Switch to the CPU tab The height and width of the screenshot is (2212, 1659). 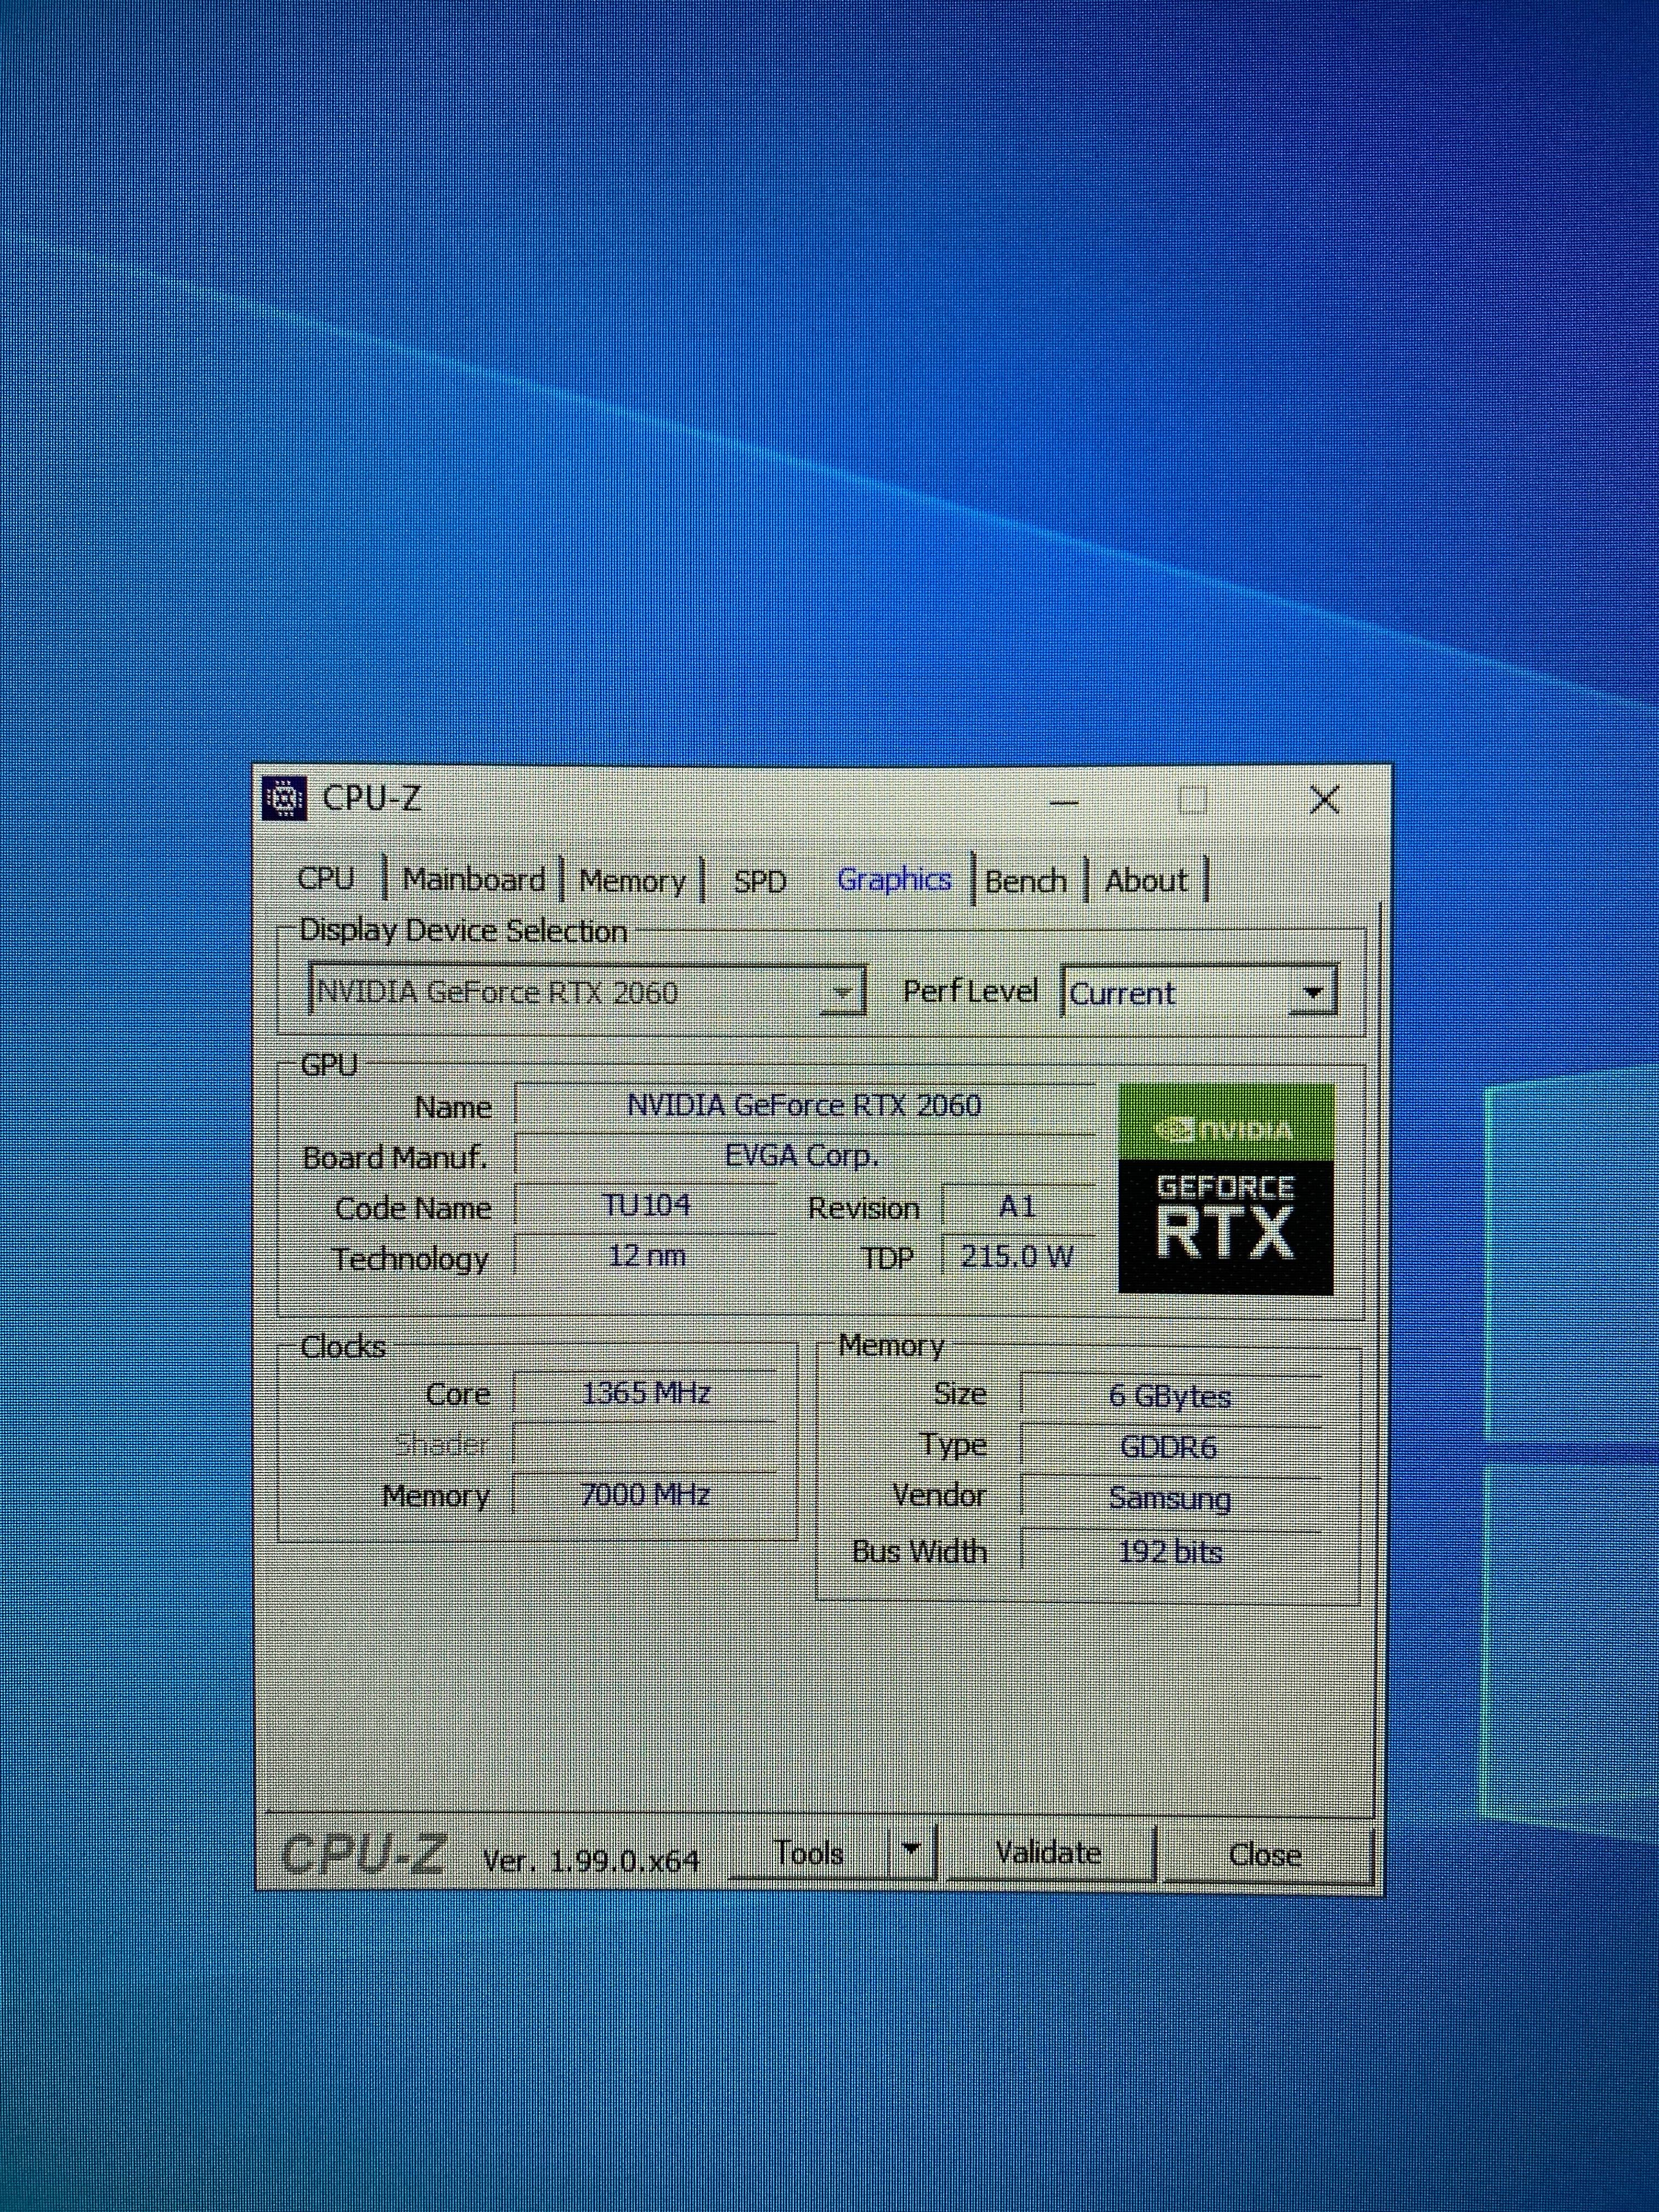pyautogui.click(x=326, y=879)
